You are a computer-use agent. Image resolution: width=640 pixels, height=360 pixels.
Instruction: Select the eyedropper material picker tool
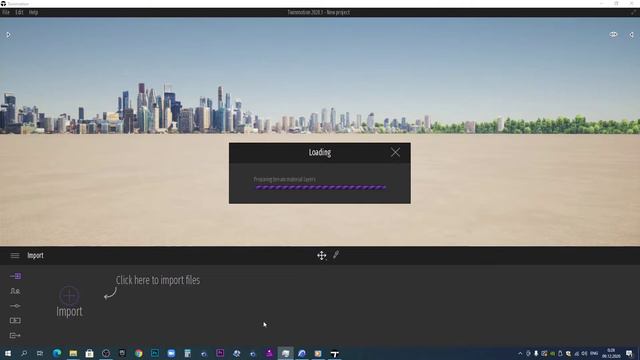pyautogui.click(x=336, y=255)
